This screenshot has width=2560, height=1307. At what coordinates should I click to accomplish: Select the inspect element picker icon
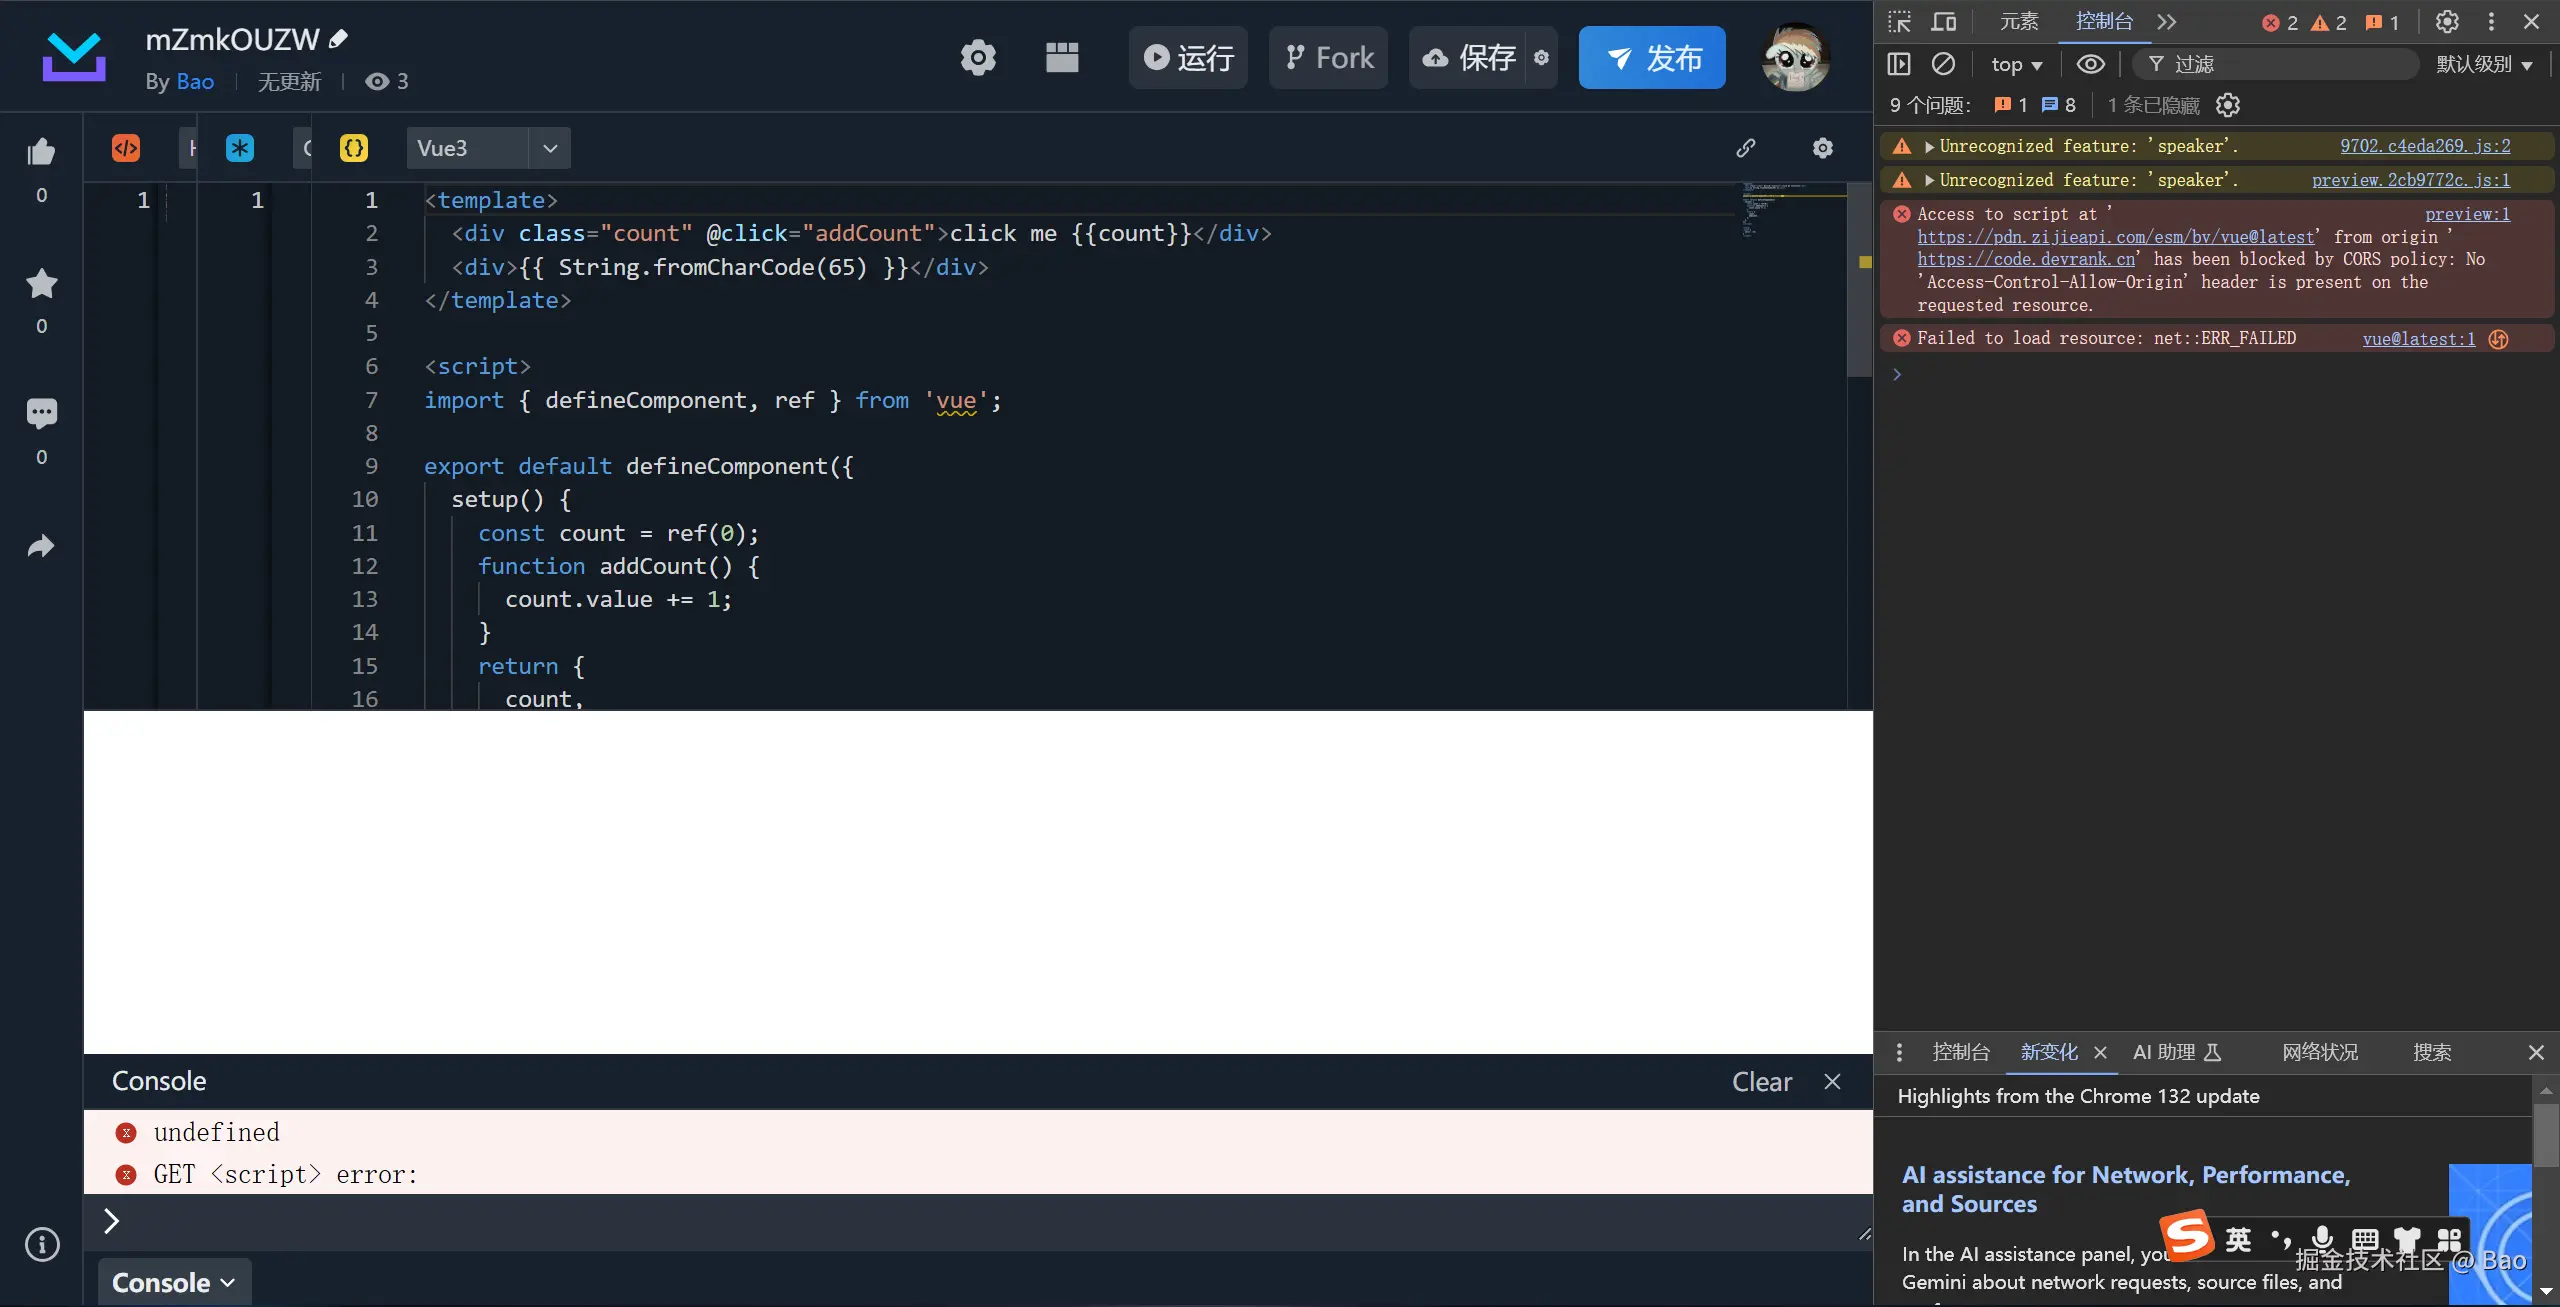pyautogui.click(x=1899, y=22)
